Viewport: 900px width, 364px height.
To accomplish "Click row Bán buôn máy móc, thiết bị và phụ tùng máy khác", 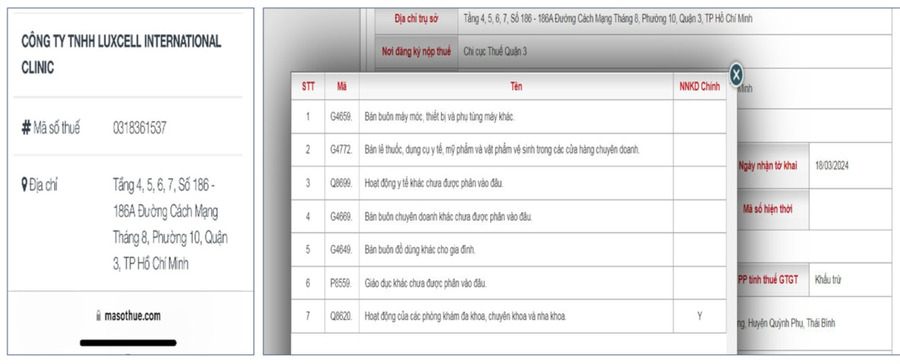I will (x=509, y=117).
